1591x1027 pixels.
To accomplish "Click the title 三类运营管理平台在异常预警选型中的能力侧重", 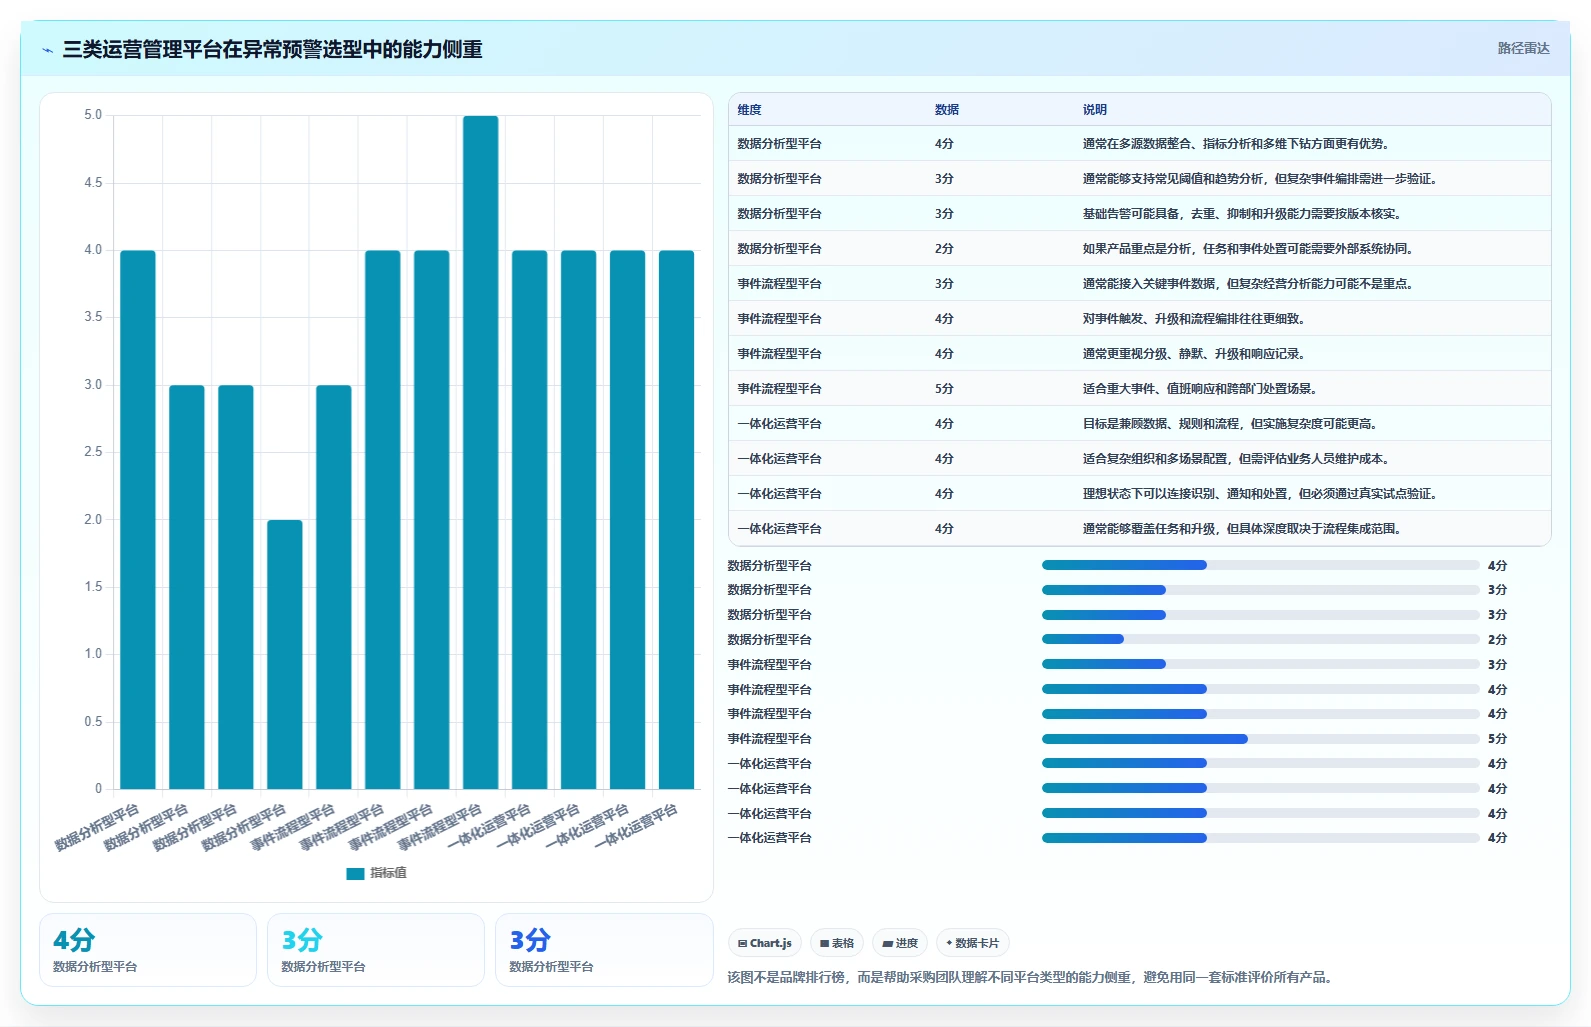I will pos(272,50).
